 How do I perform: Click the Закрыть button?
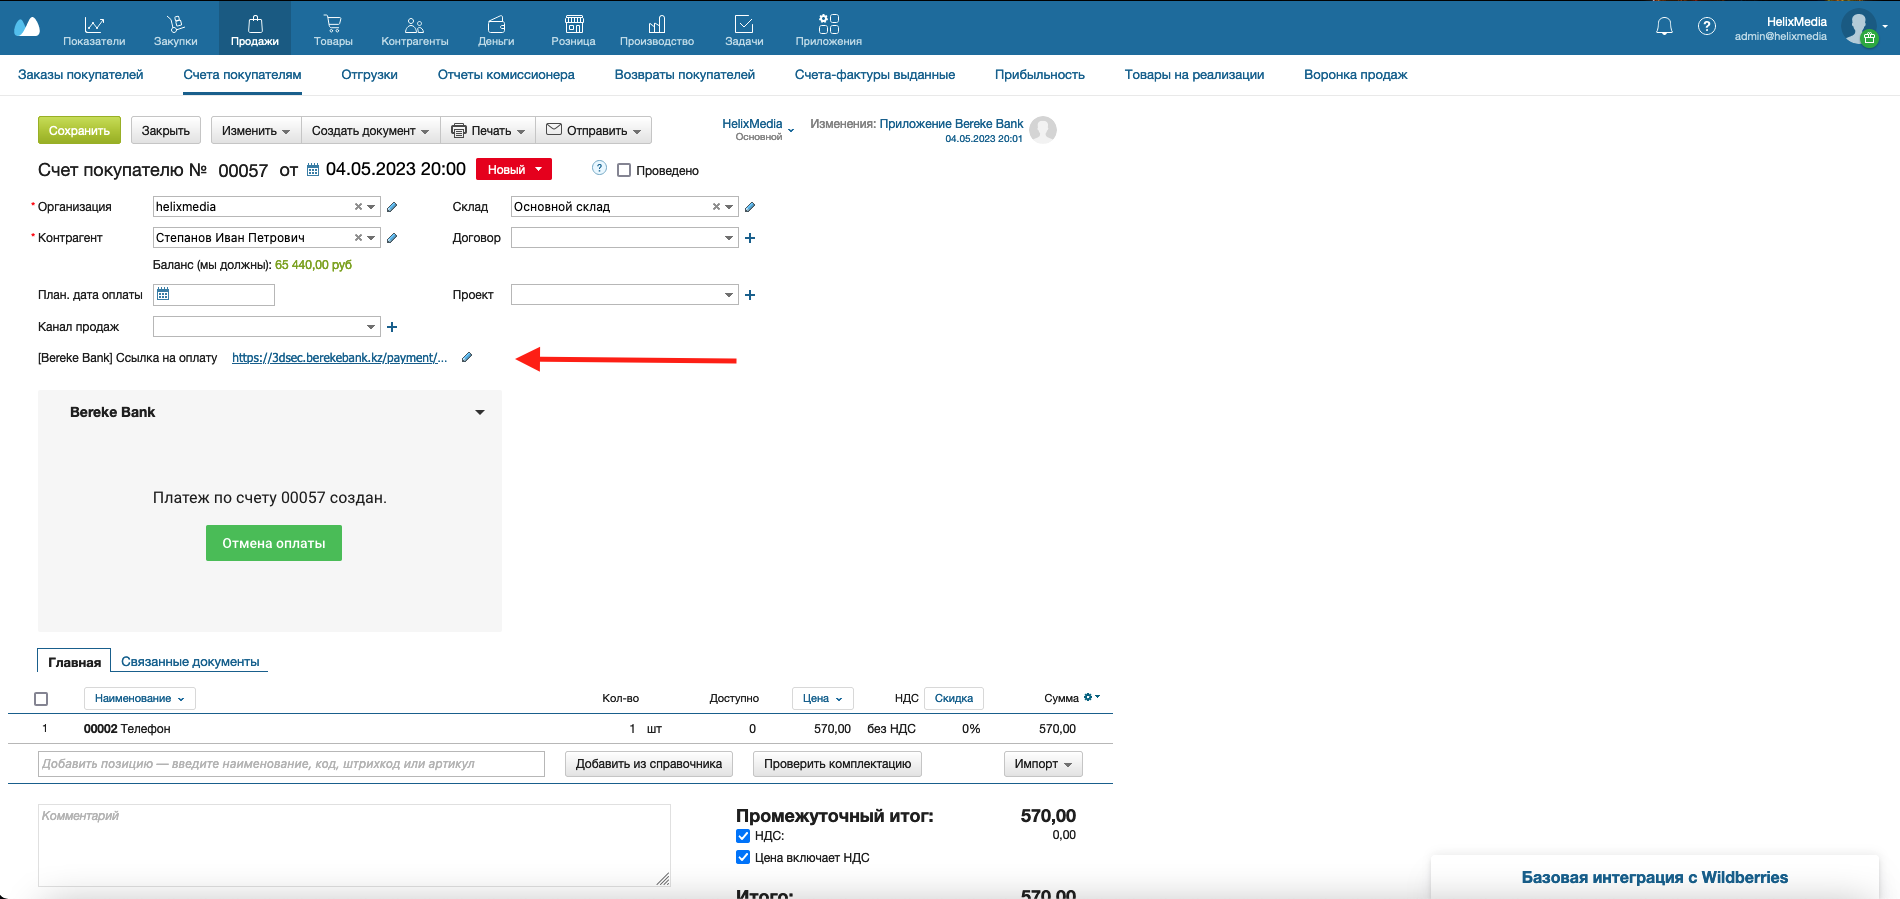coord(166,131)
